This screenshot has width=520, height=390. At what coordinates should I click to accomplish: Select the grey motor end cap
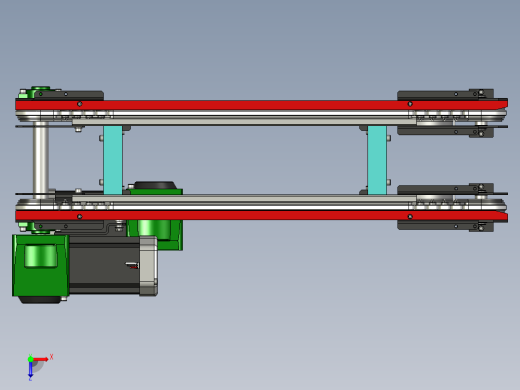tap(148, 266)
